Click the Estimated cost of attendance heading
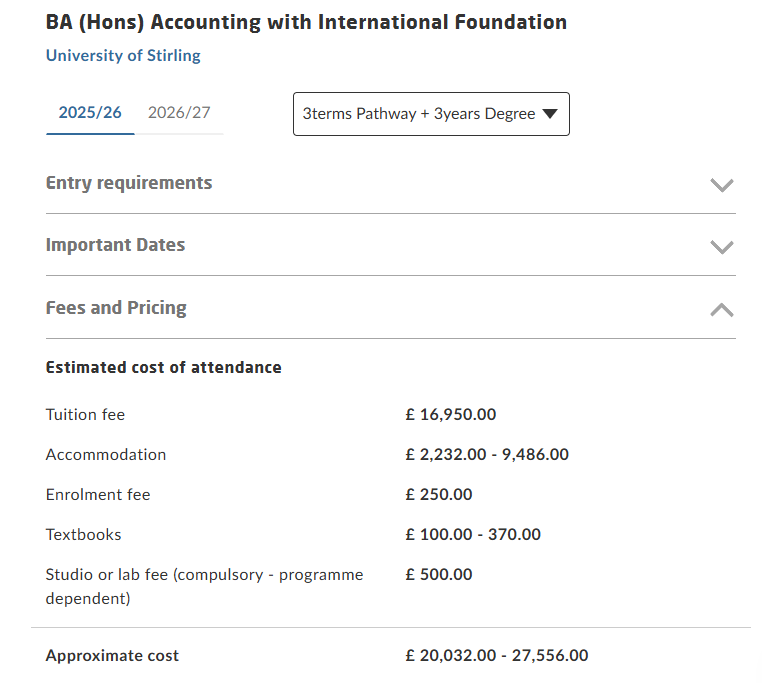762x683 pixels. tap(163, 368)
